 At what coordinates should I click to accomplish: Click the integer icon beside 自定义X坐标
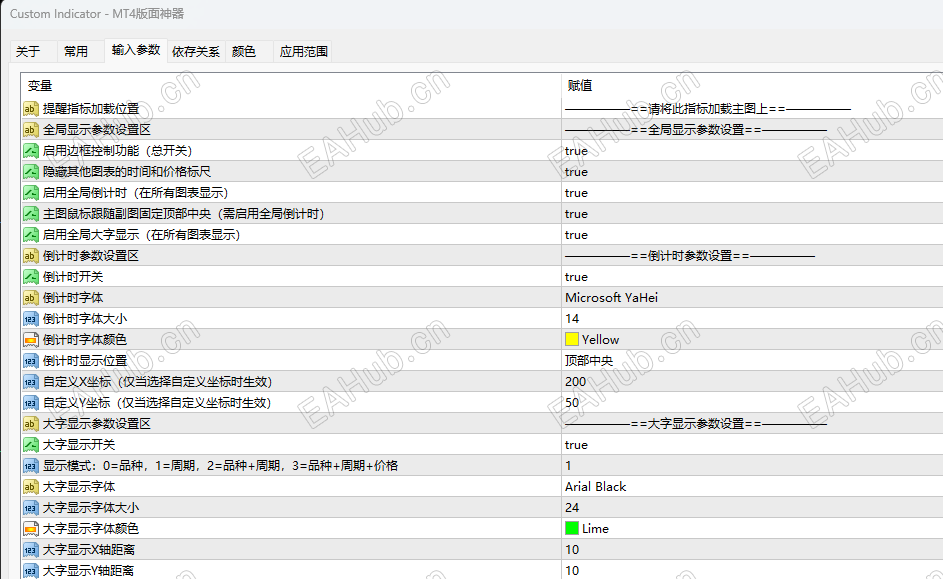pyautogui.click(x=31, y=382)
